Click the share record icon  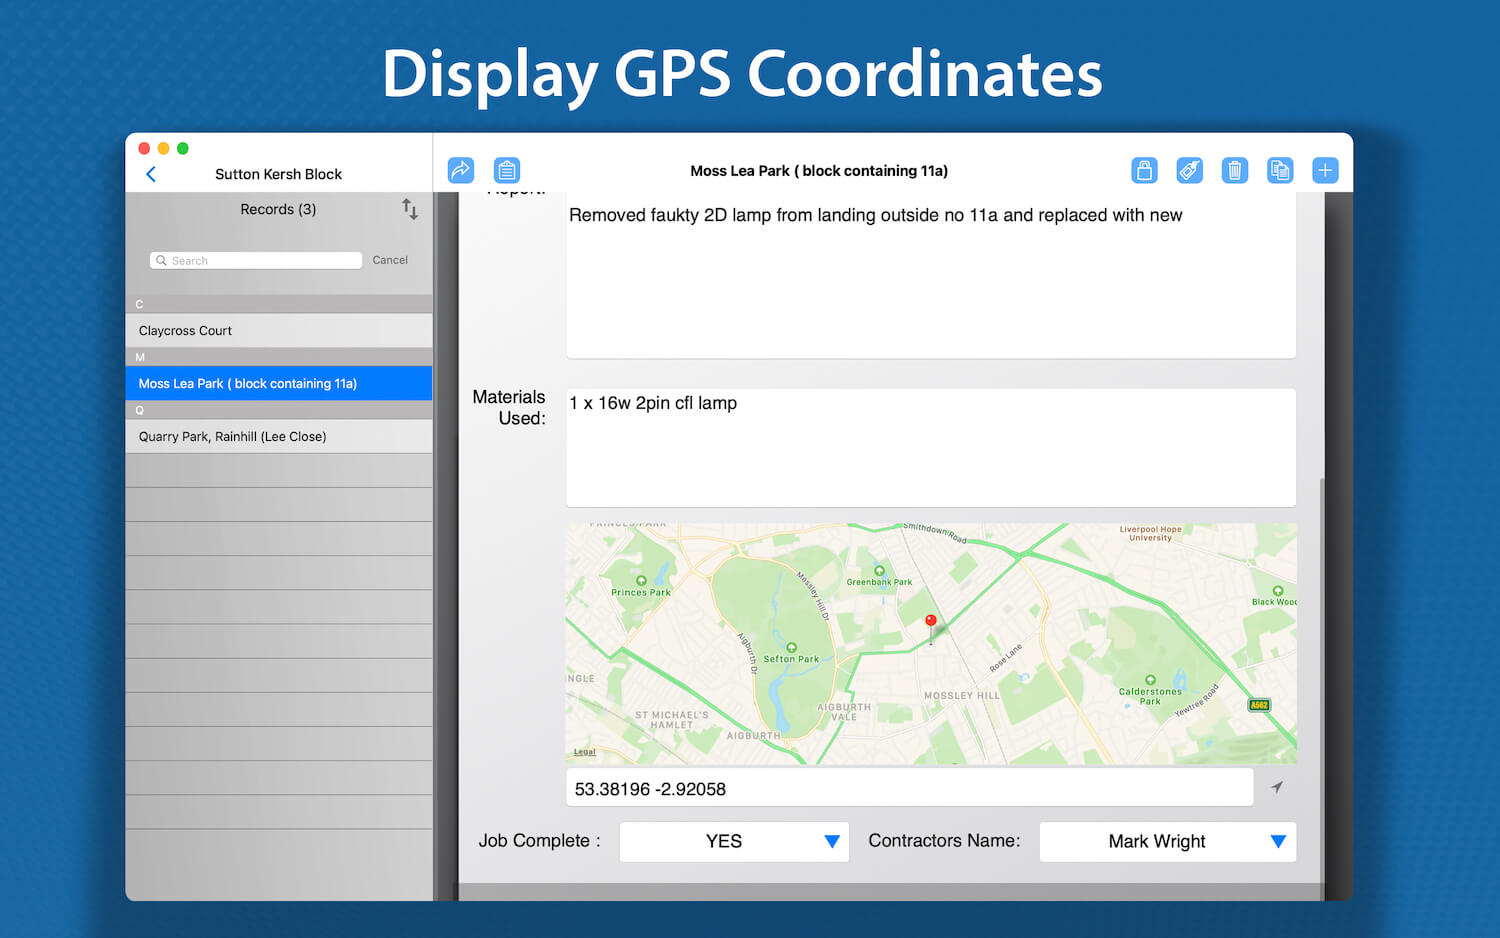tap(460, 170)
